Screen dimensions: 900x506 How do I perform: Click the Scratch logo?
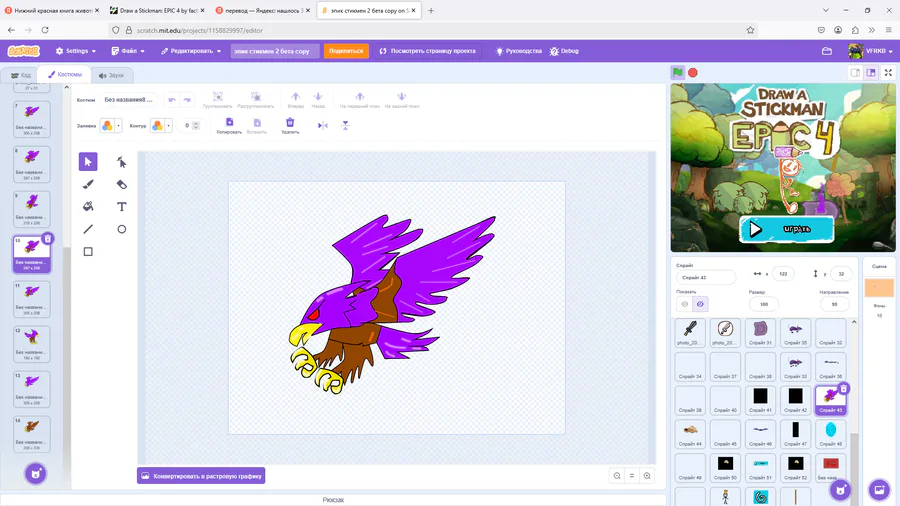(x=24, y=51)
